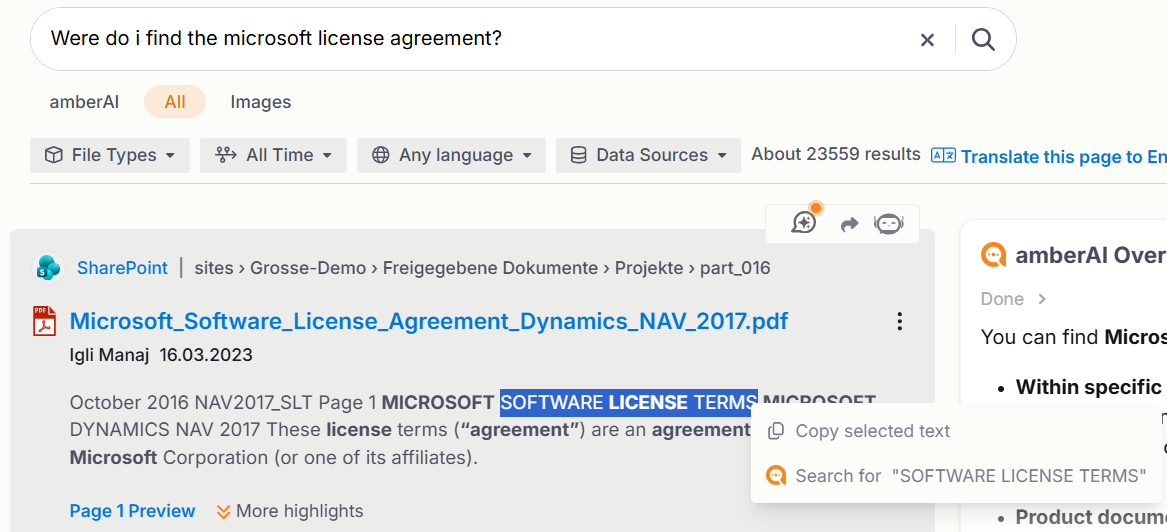1167x532 pixels.
Task: Select the All results tab
Action: (175, 102)
